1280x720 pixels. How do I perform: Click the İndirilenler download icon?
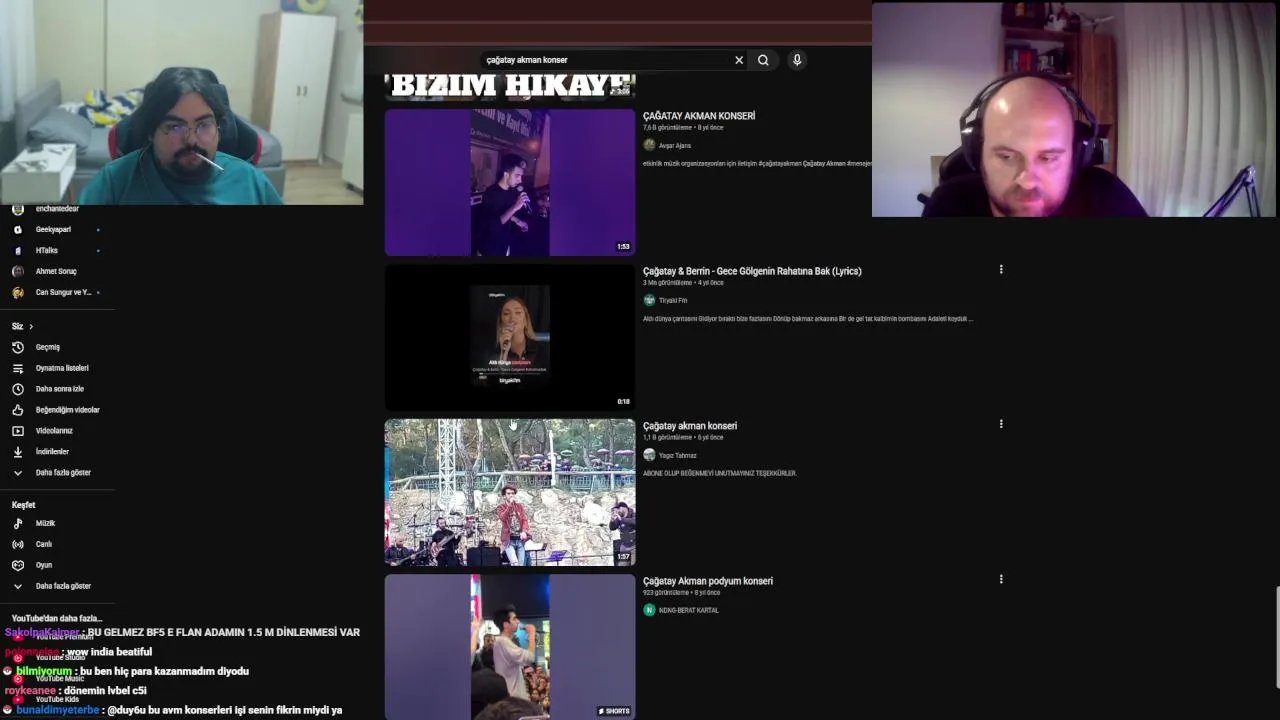coord(17,452)
